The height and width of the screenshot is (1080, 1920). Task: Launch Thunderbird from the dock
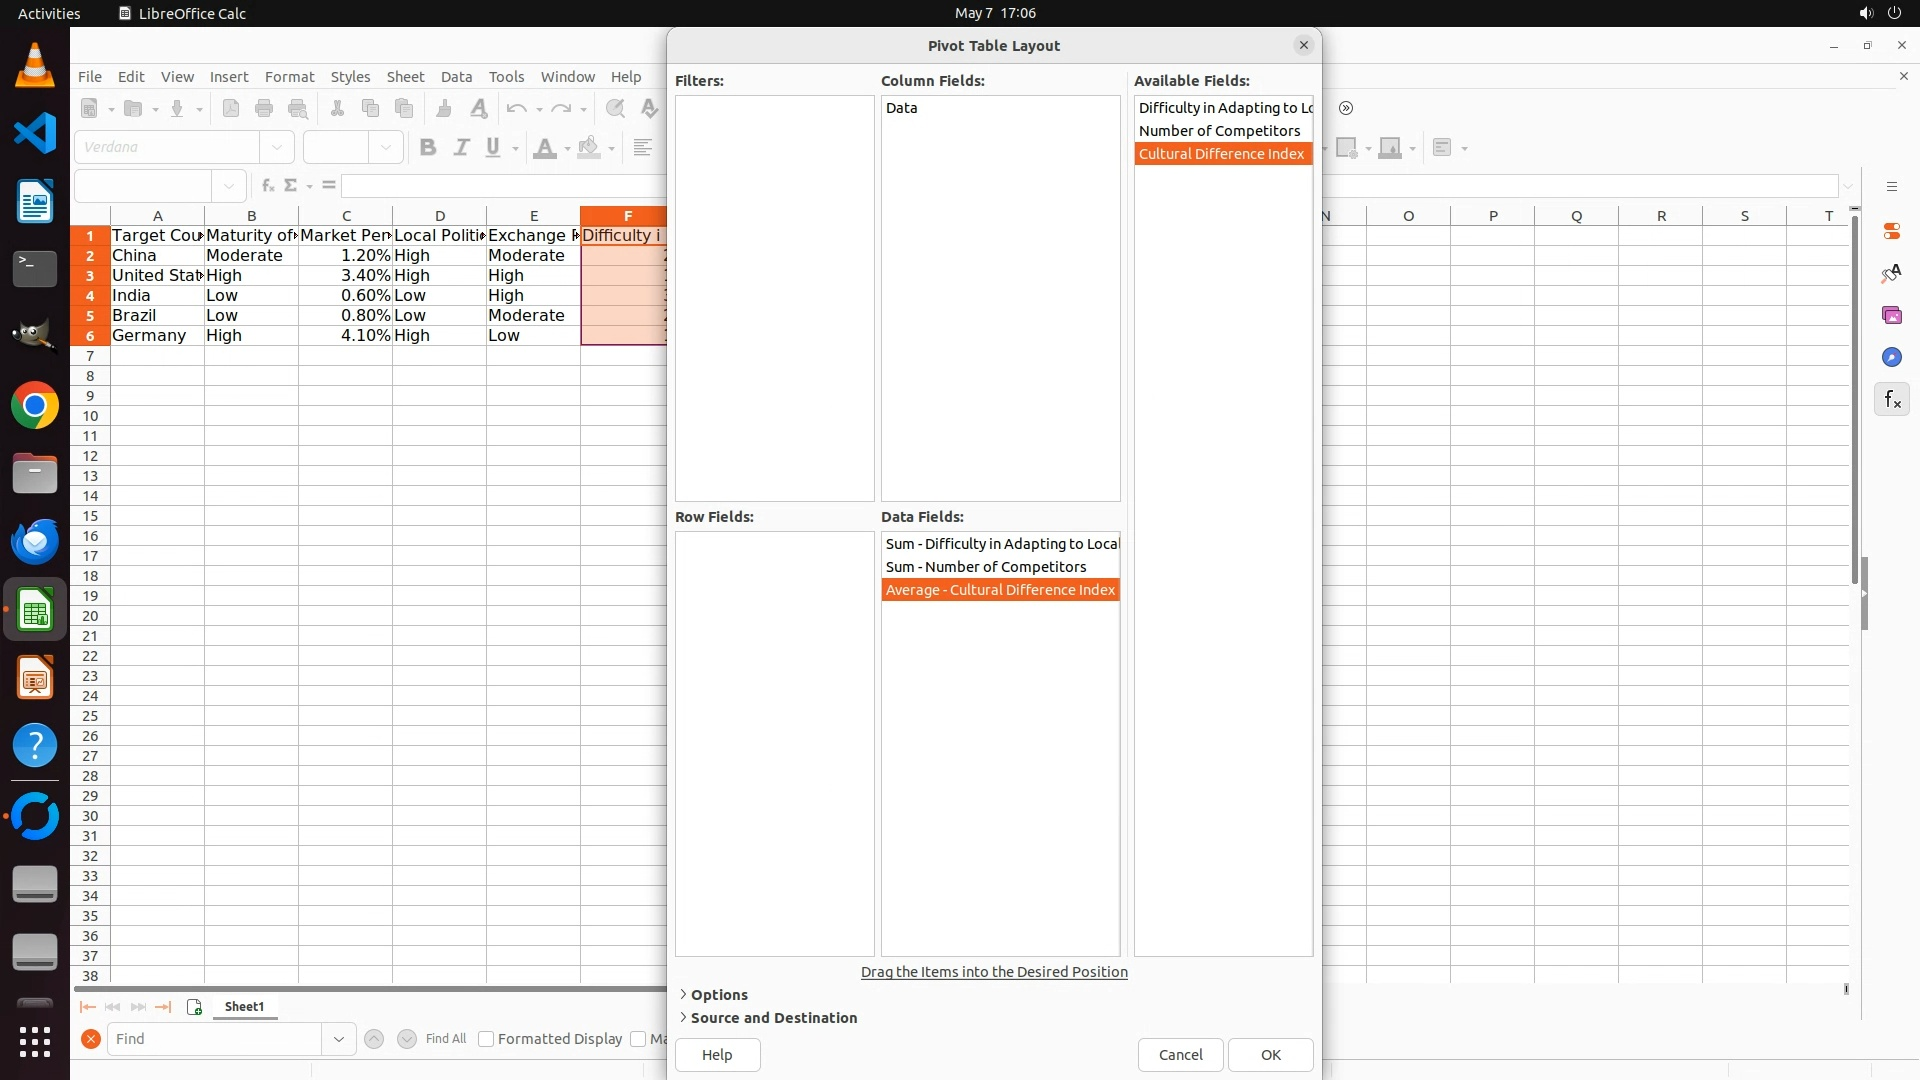[35, 542]
